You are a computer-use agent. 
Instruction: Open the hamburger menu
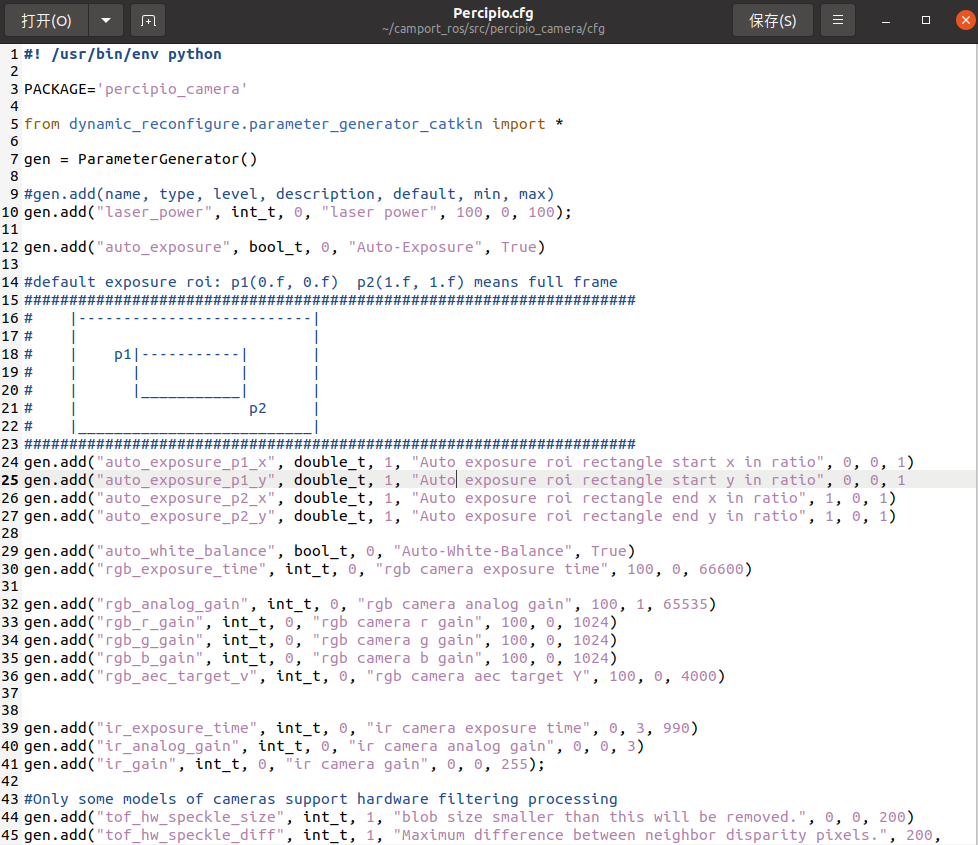838,21
